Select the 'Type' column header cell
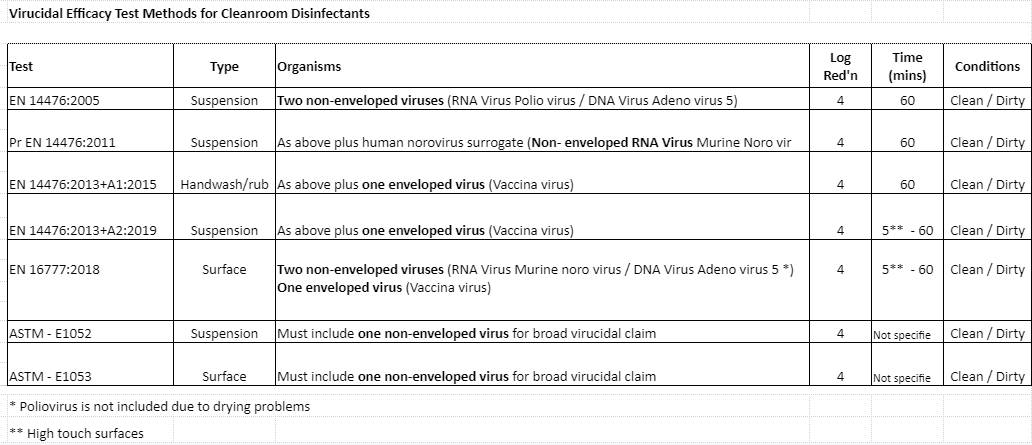Image resolution: width=1032 pixels, height=445 pixels. [225, 67]
